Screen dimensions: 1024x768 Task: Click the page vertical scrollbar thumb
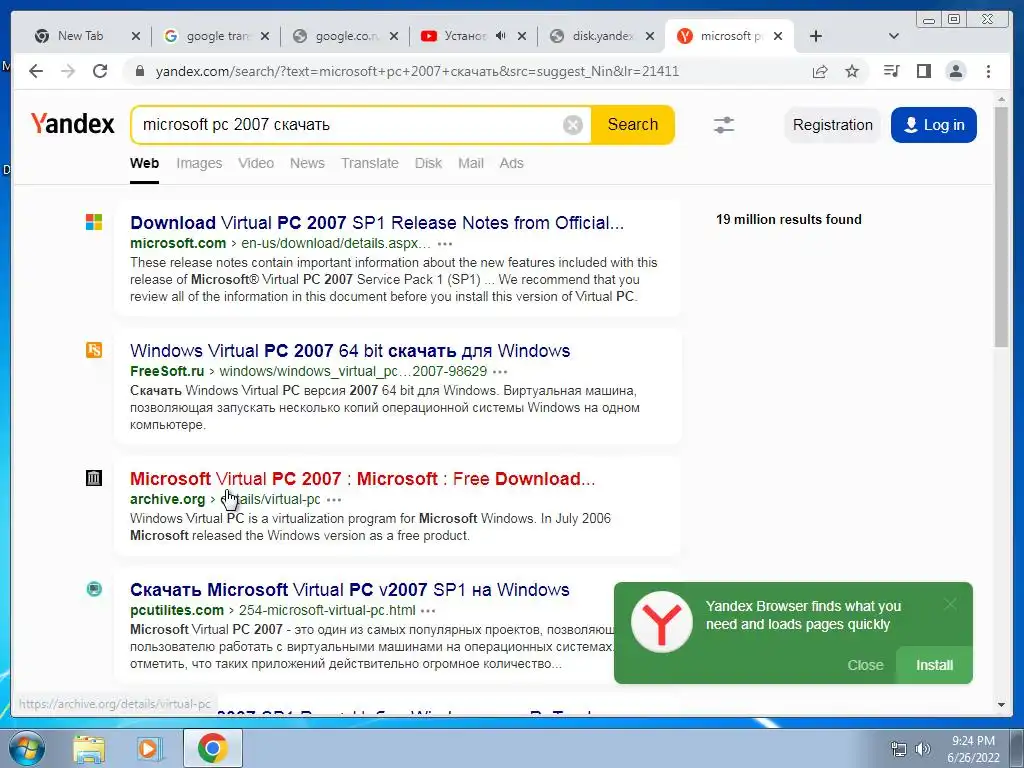1001,227
